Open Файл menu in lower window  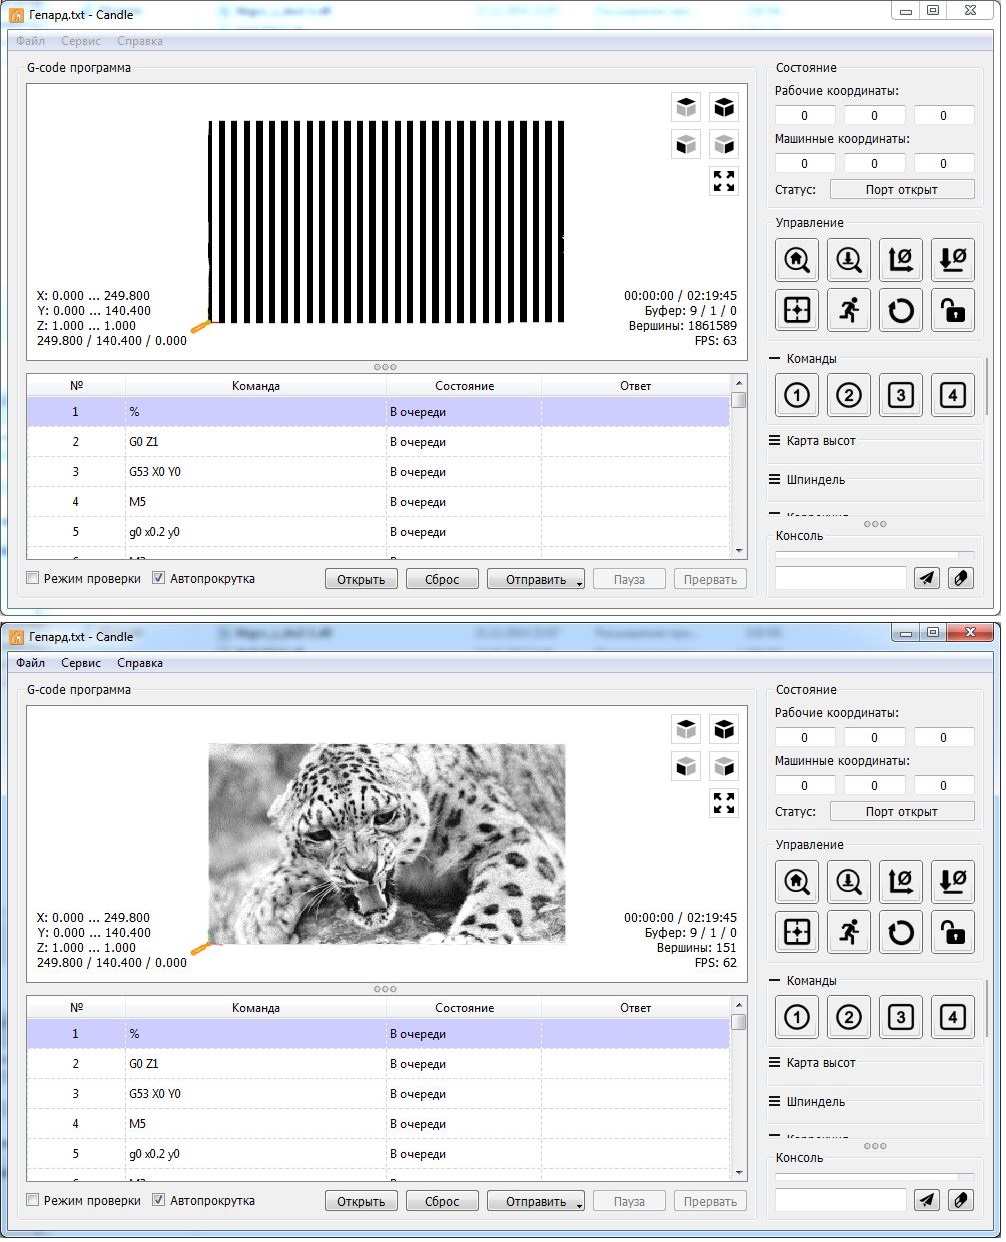coord(31,663)
